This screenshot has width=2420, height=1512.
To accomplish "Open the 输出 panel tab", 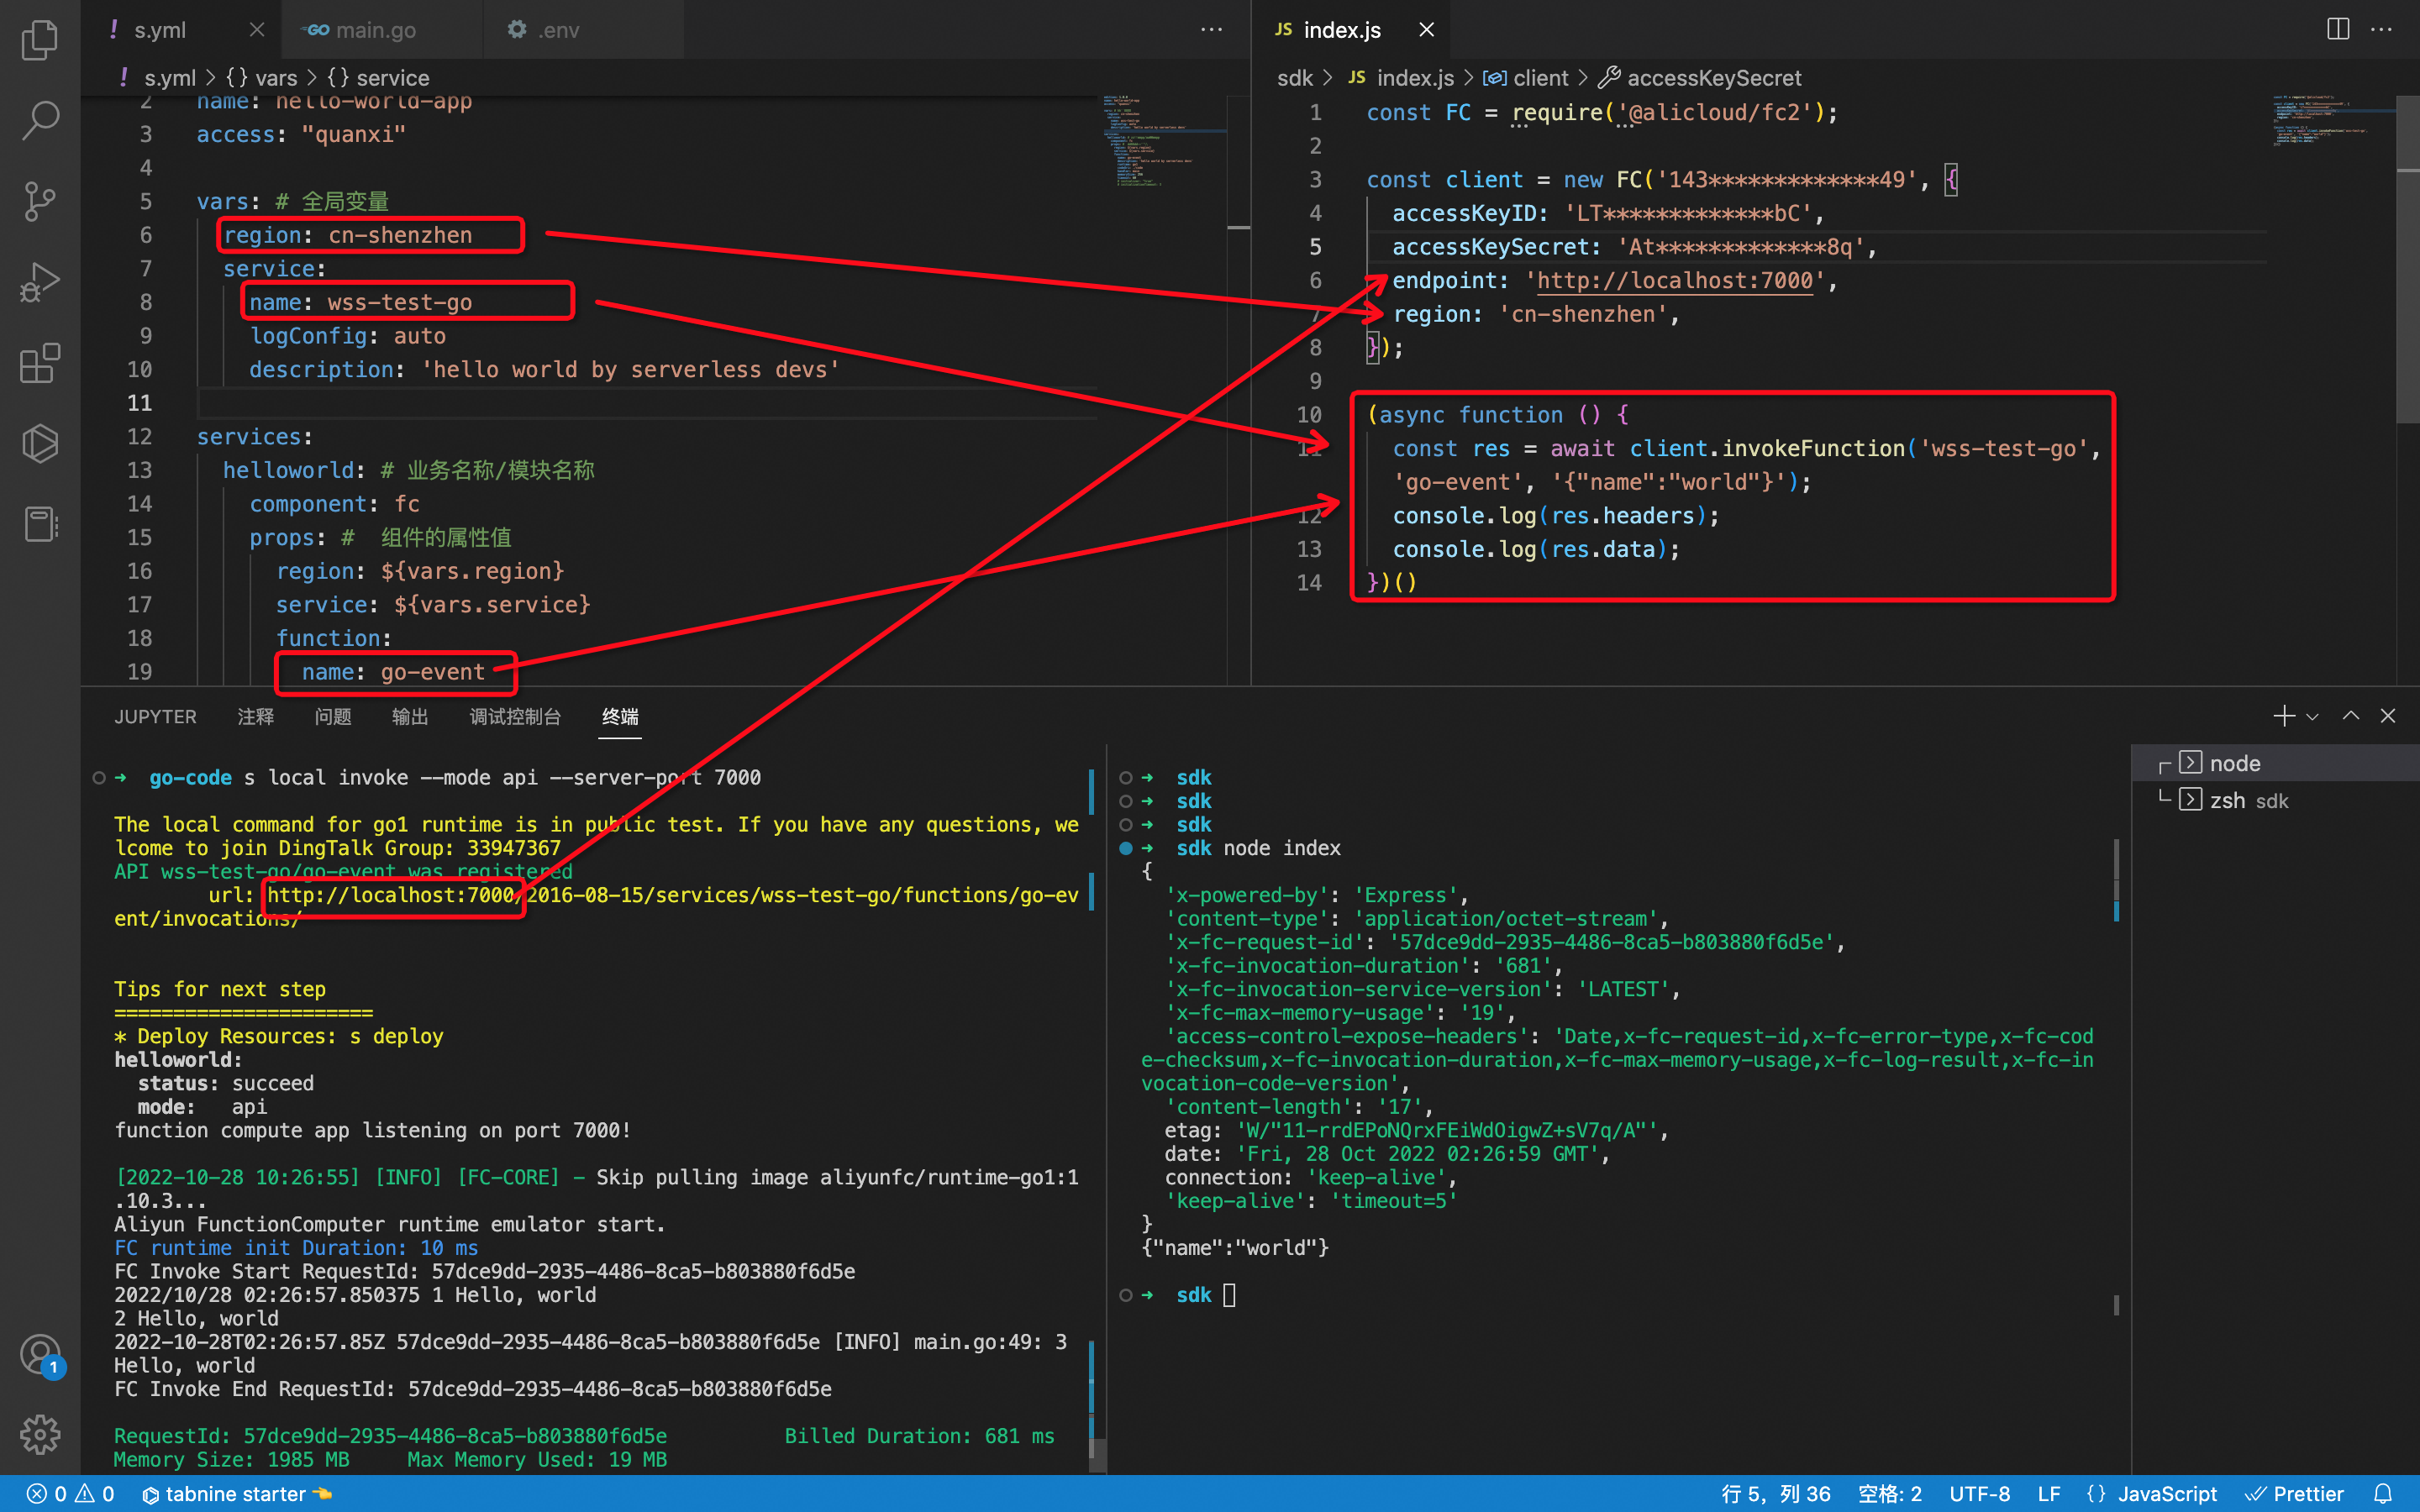I will point(410,717).
